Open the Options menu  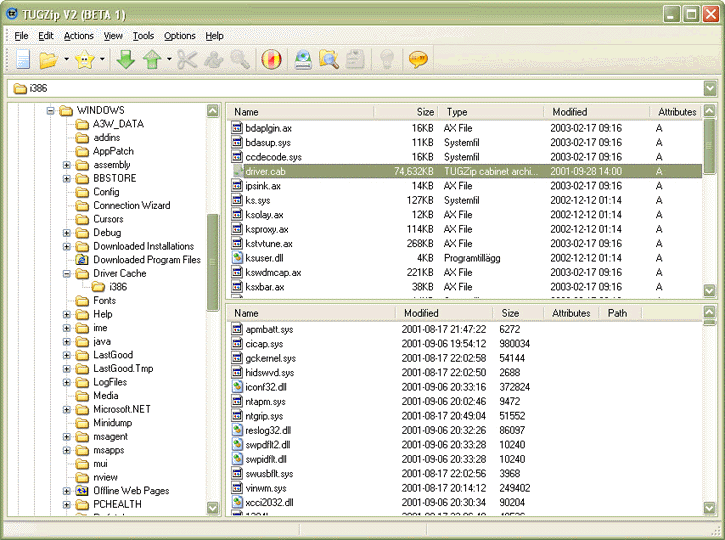click(x=180, y=36)
